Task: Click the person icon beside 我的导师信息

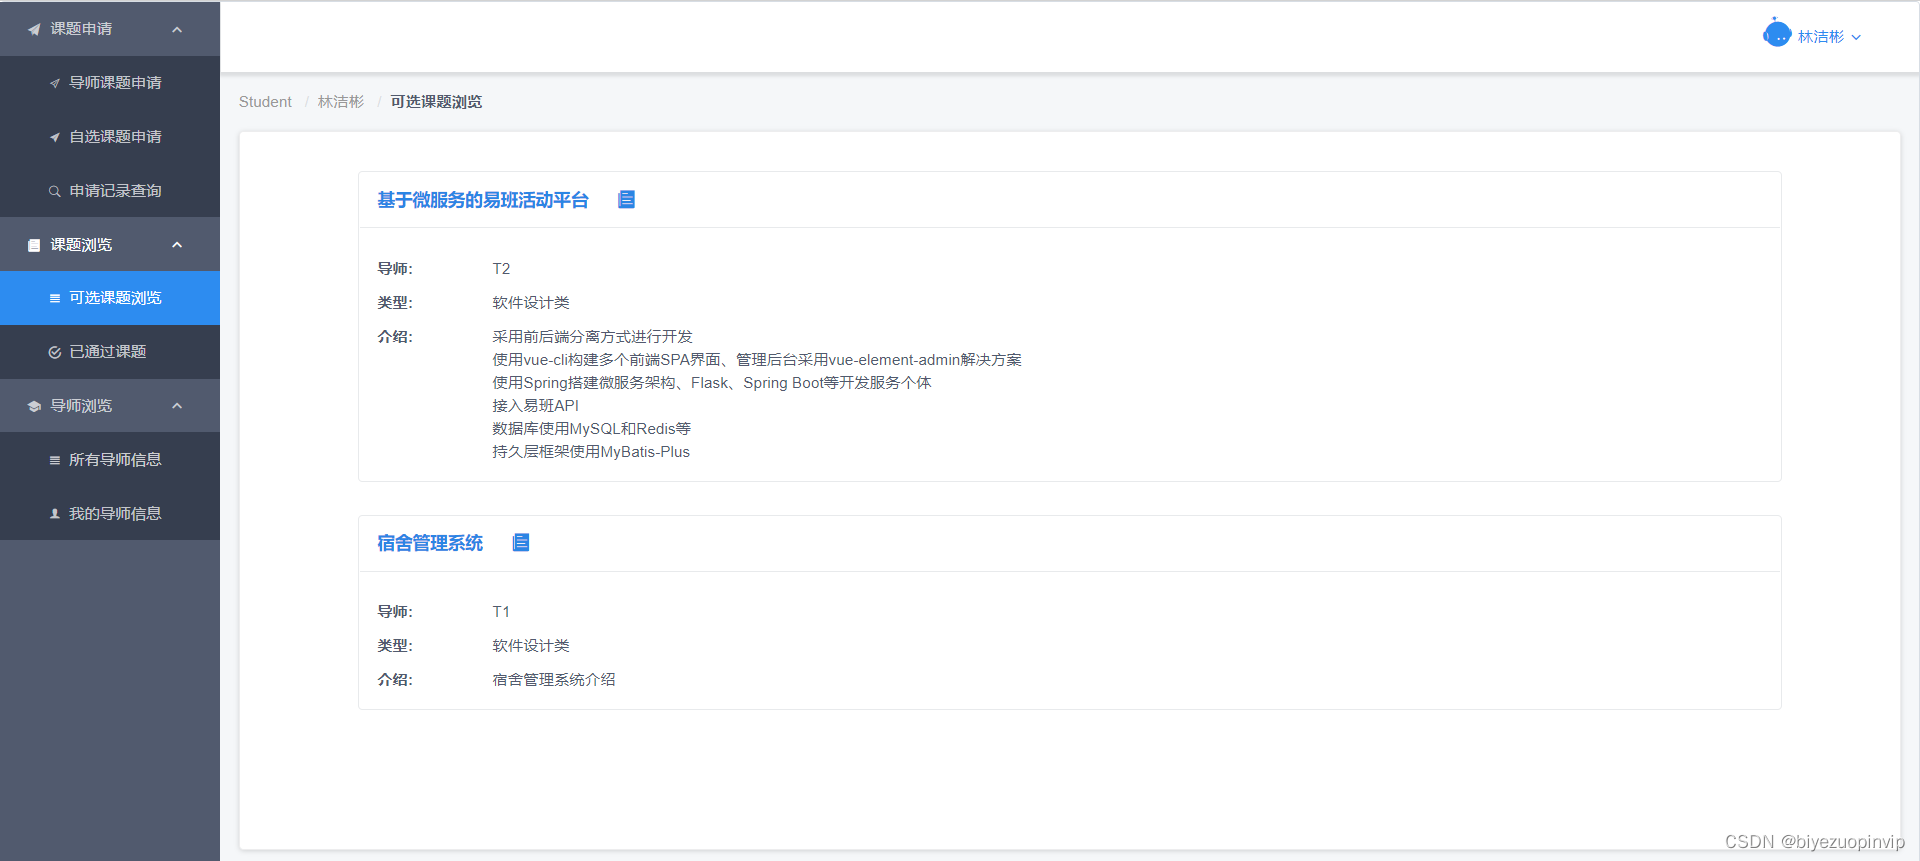Action: pos(55,514)
